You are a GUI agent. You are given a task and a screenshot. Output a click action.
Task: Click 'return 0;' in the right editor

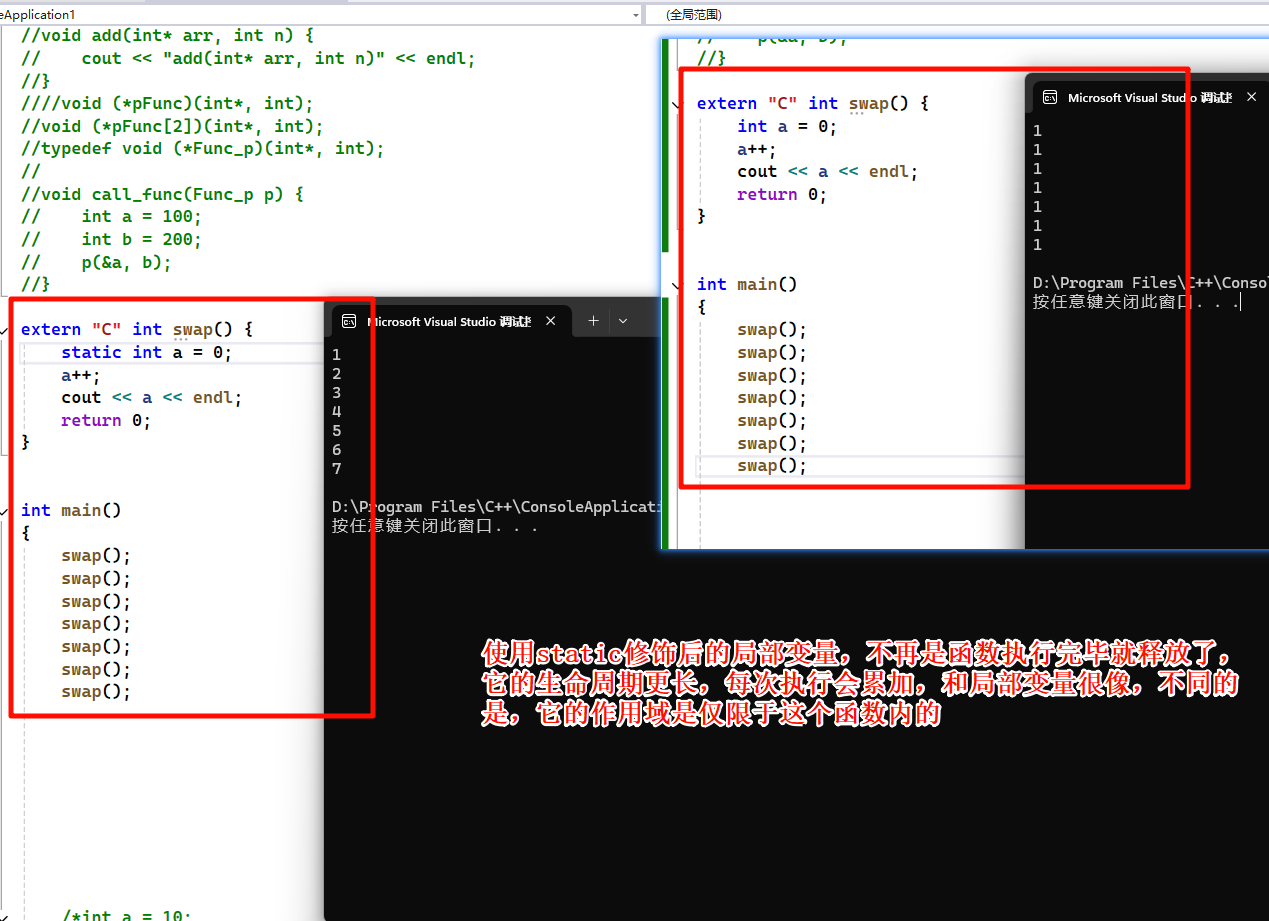(781, 194)
